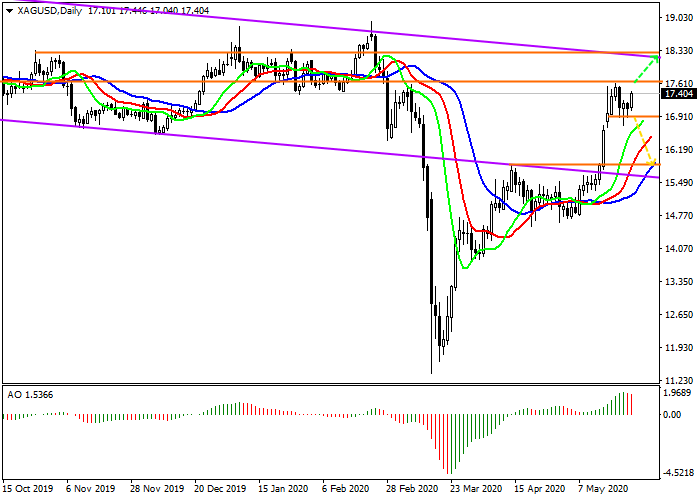Click the 18.330 price axis label
Viewport: 700px width, 500px height.
click(x=679, y=51)
